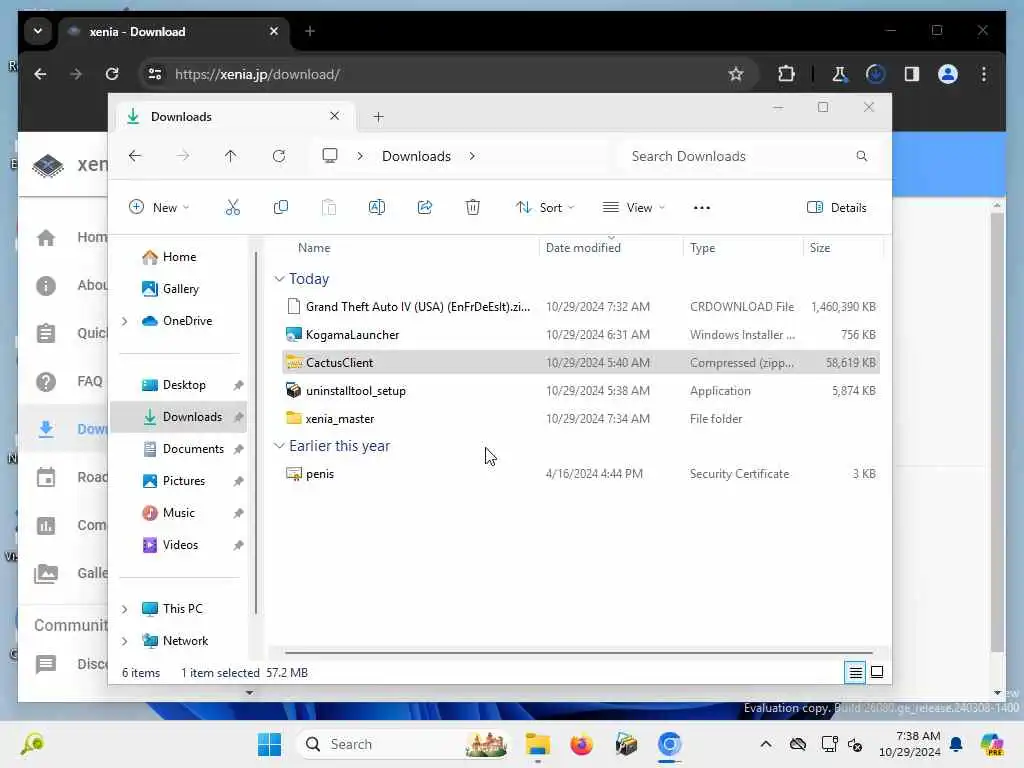
Task: Add a new Explorer tab
Action: point(378,117)
